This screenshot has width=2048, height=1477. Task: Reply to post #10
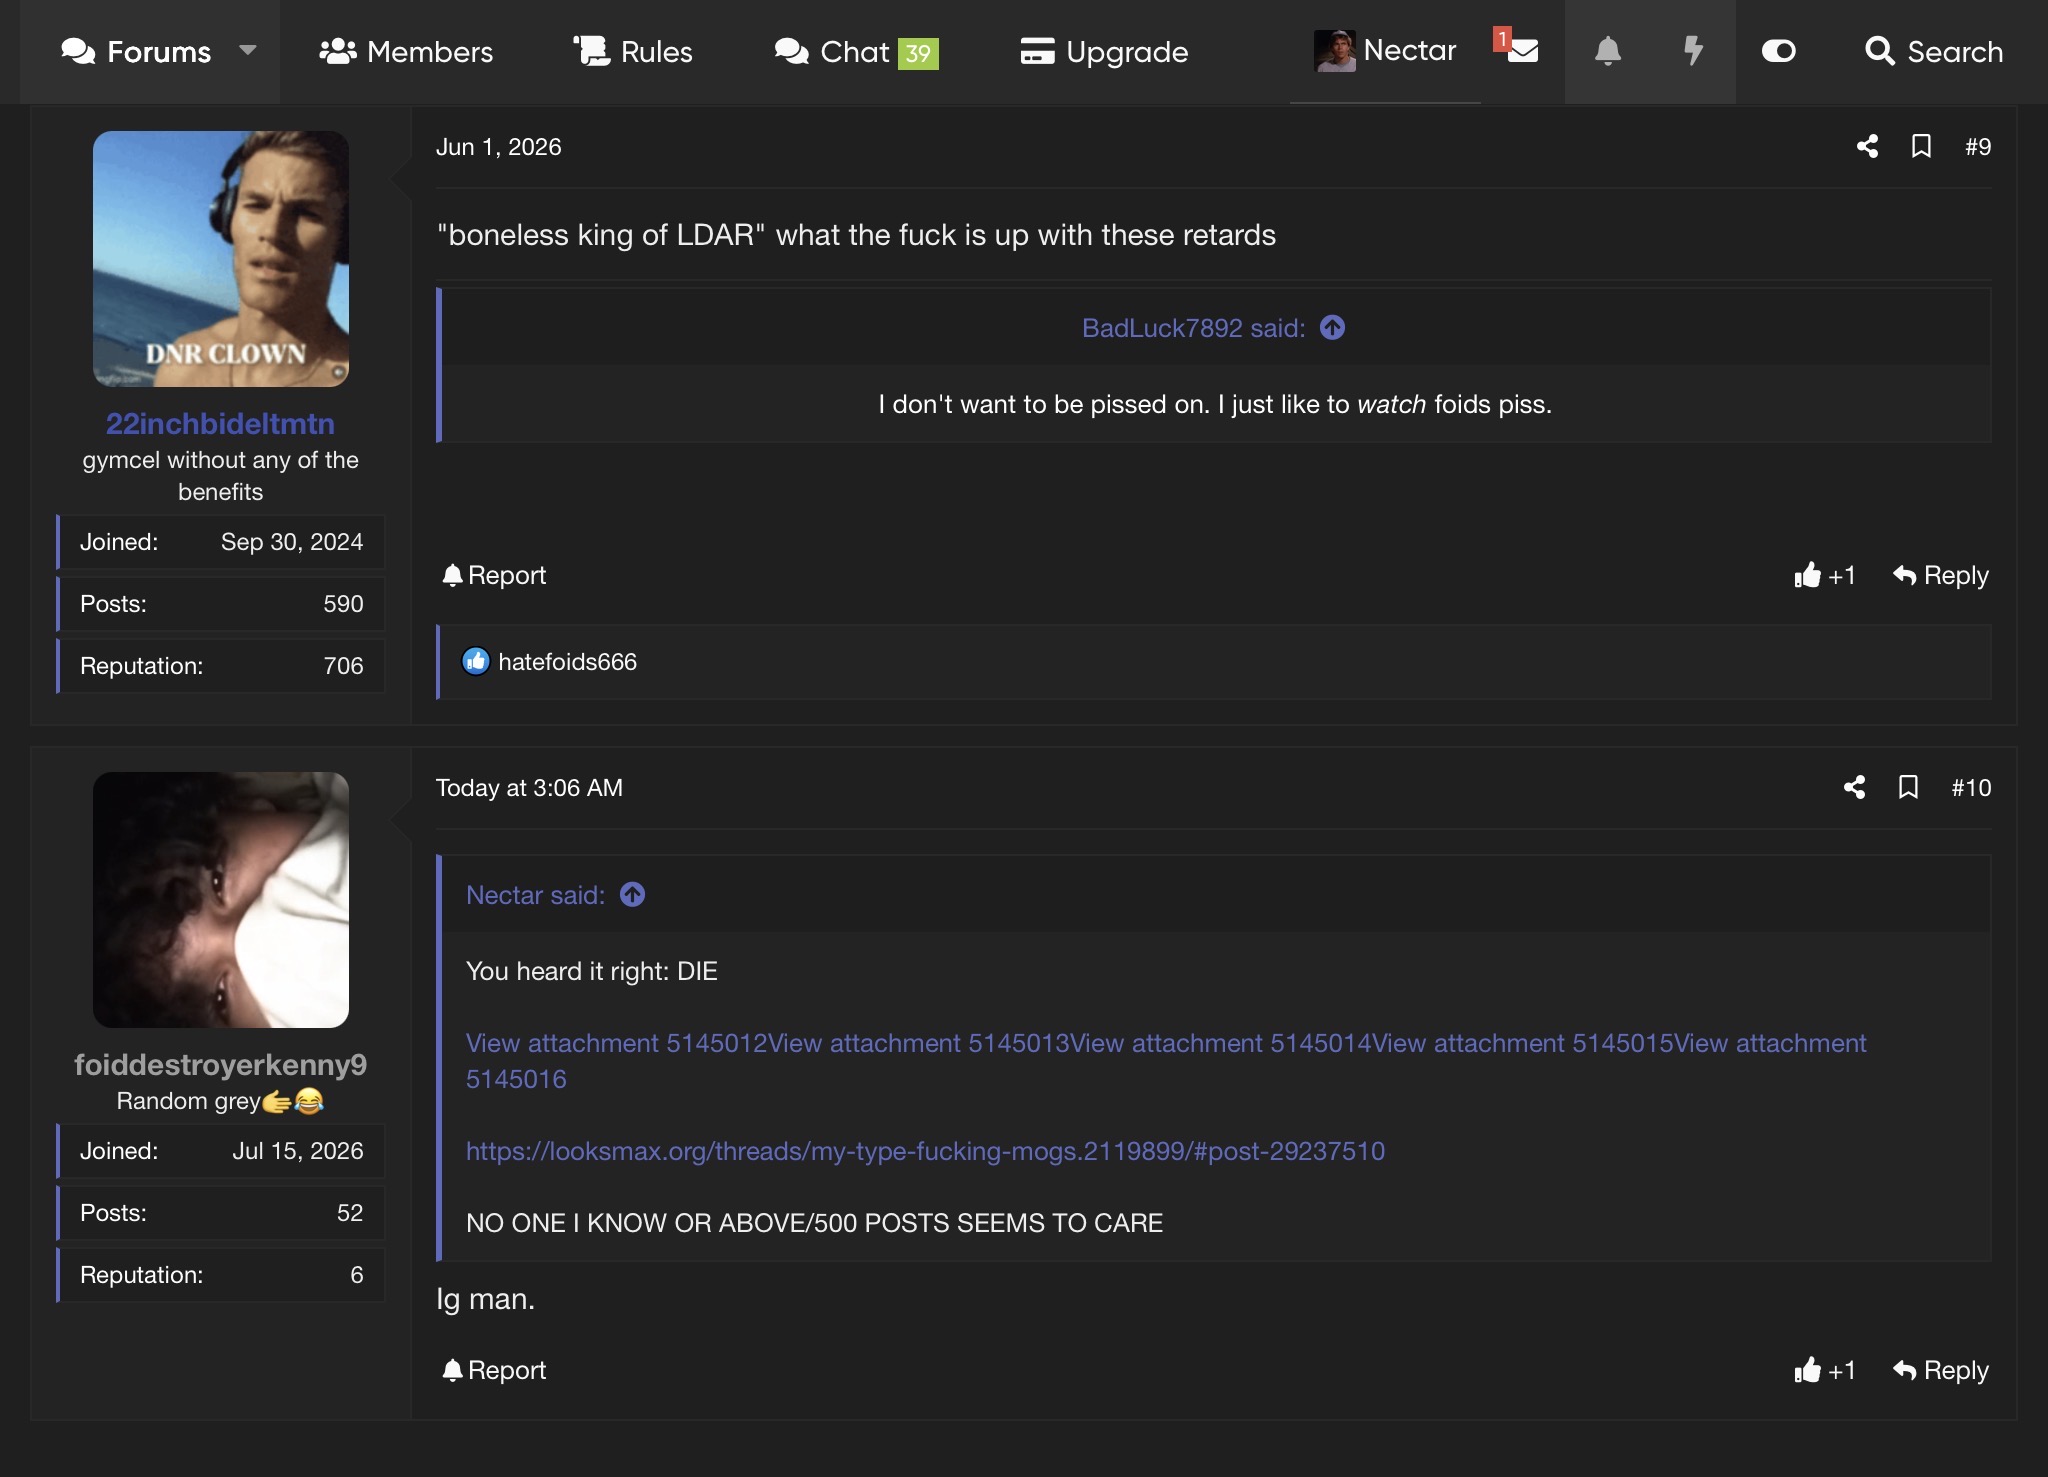[x=1940, y=1371]
